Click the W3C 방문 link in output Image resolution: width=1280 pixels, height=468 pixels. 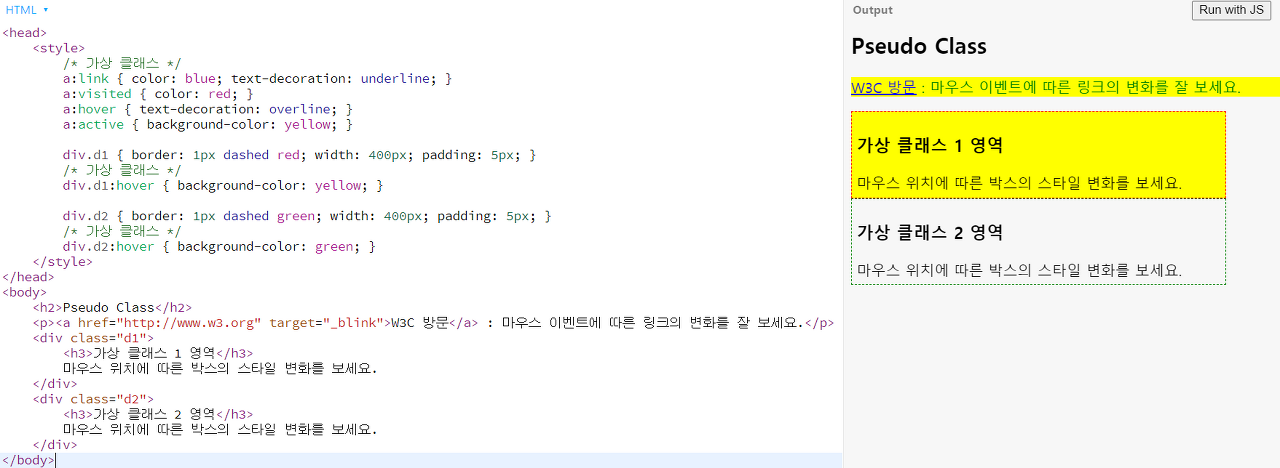[883, 87]
